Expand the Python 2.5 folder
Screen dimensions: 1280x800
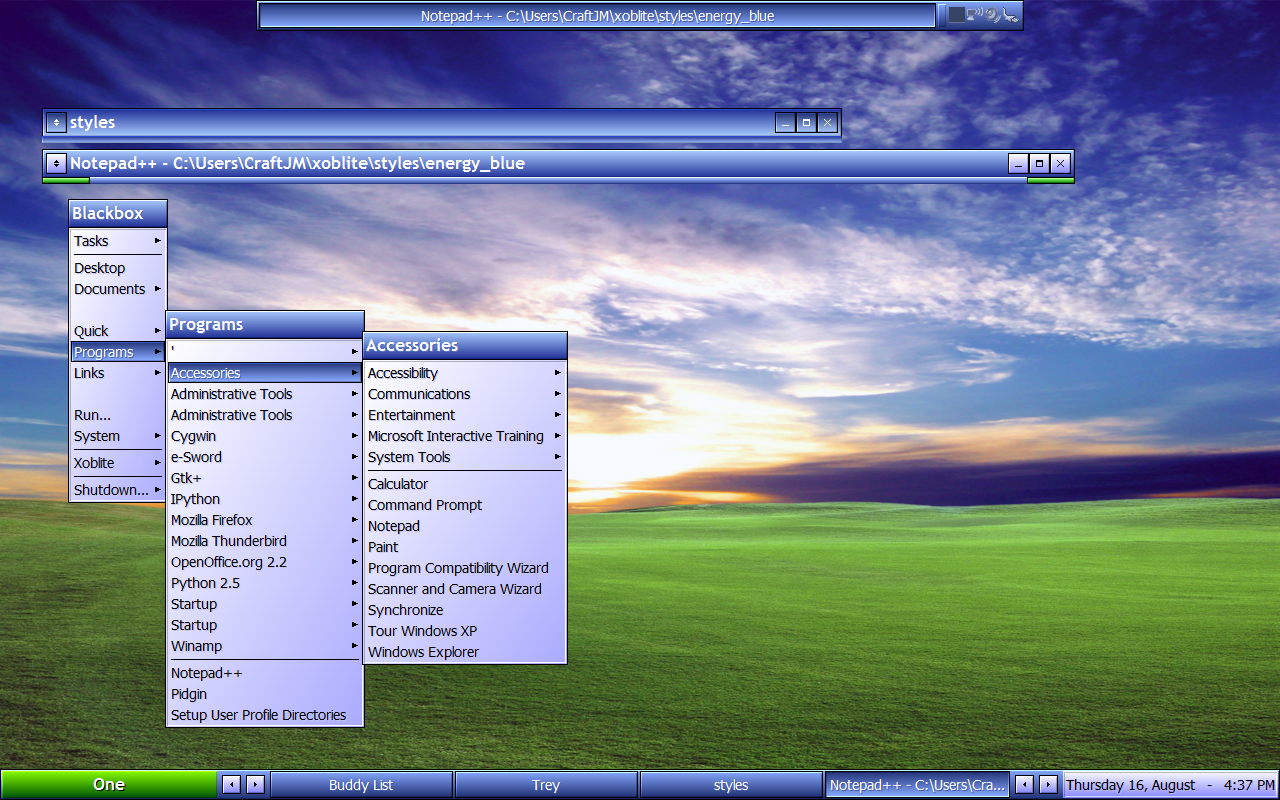coord(264,583)
